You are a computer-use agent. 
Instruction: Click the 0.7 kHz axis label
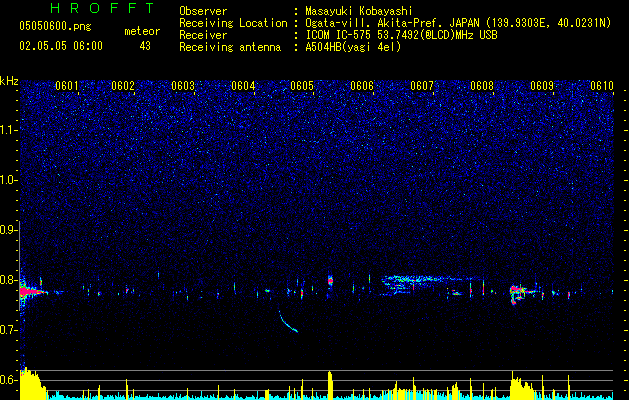pos(8,330)
